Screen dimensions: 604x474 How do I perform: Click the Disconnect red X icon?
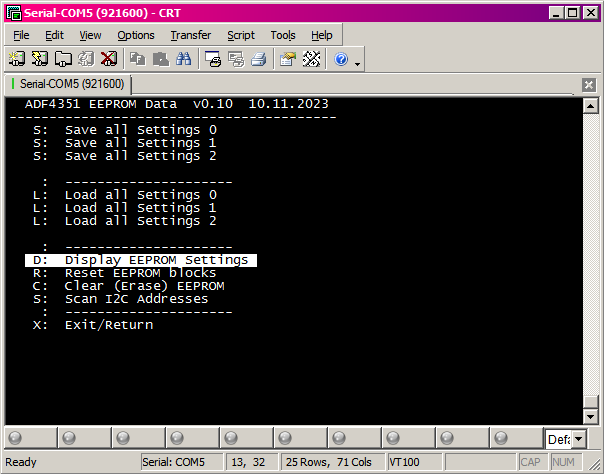pyautogui.click(x=109, y=59)
